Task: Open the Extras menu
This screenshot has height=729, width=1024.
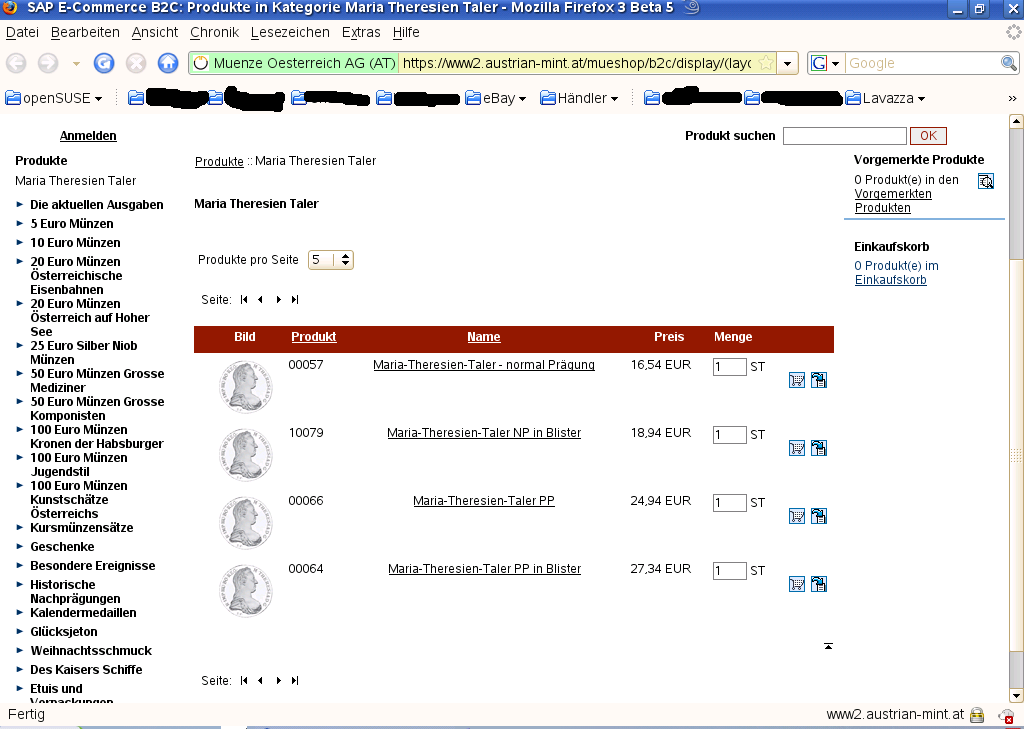Action: (361, 32)
